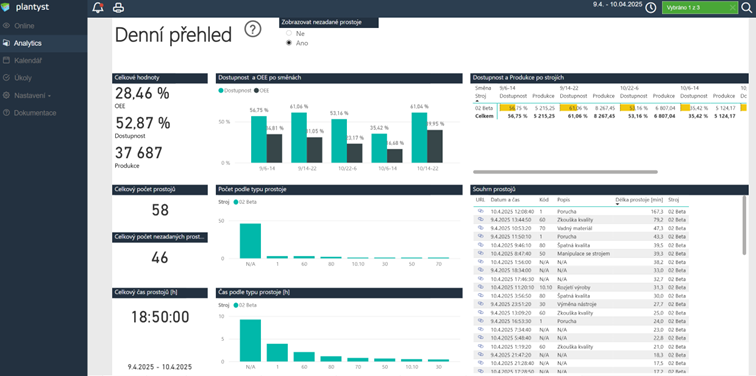Click the printer icon in top bar

click(118, 8)
